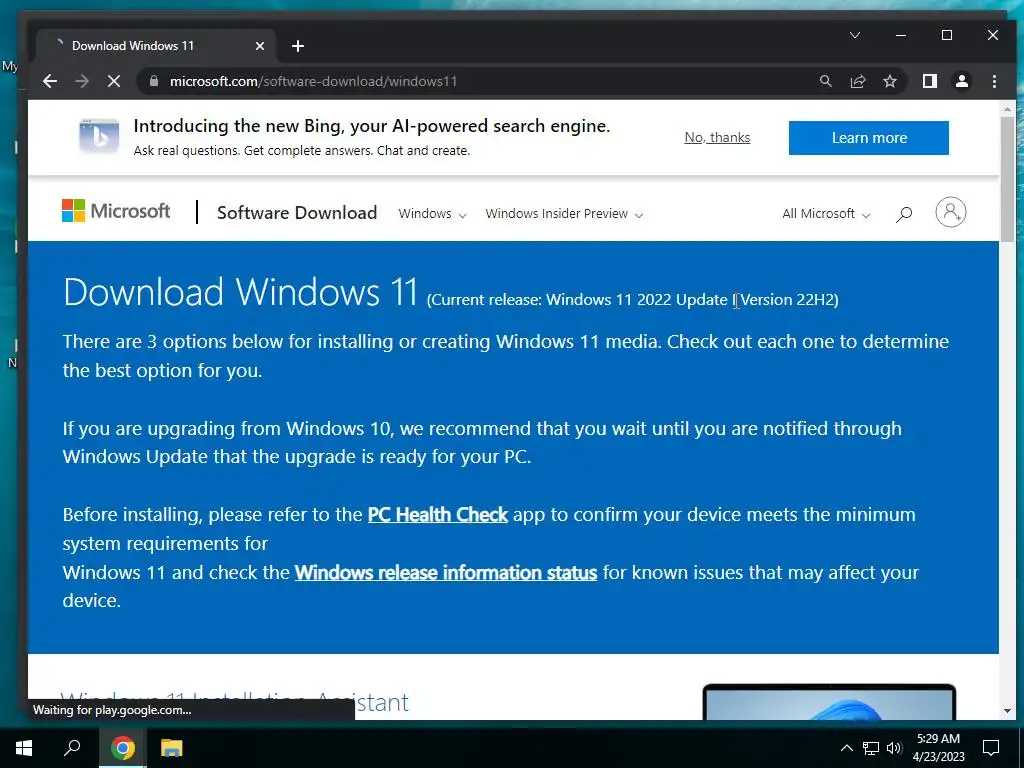
Task: Click the scrollbar up arrow
Action: tap(1007, 108)
